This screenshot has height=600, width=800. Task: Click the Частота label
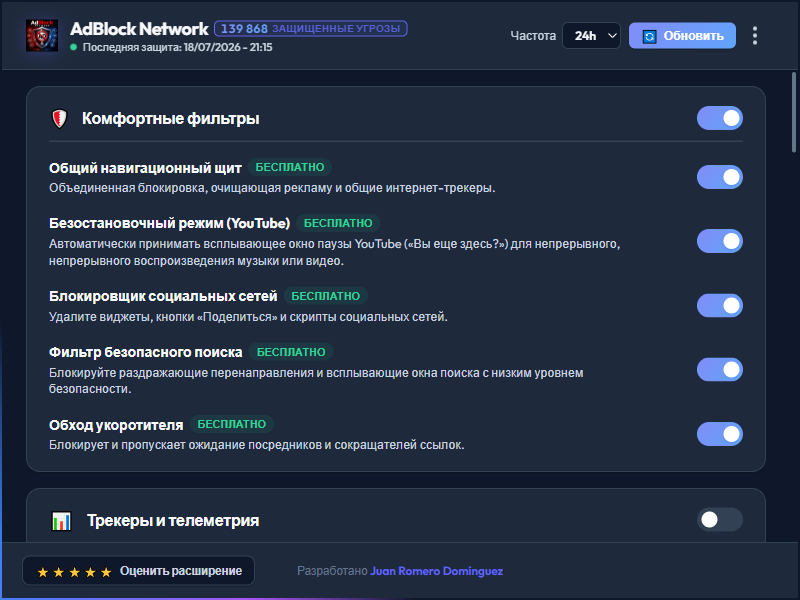click(x=533, y=36)
